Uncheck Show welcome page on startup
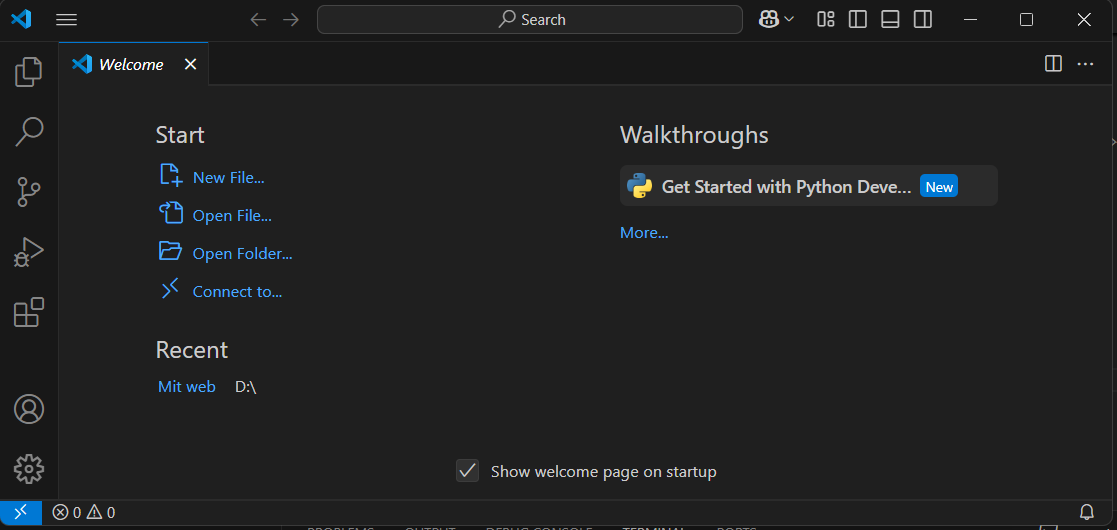Screen dimensions: 1117x530 coord(467,471)
